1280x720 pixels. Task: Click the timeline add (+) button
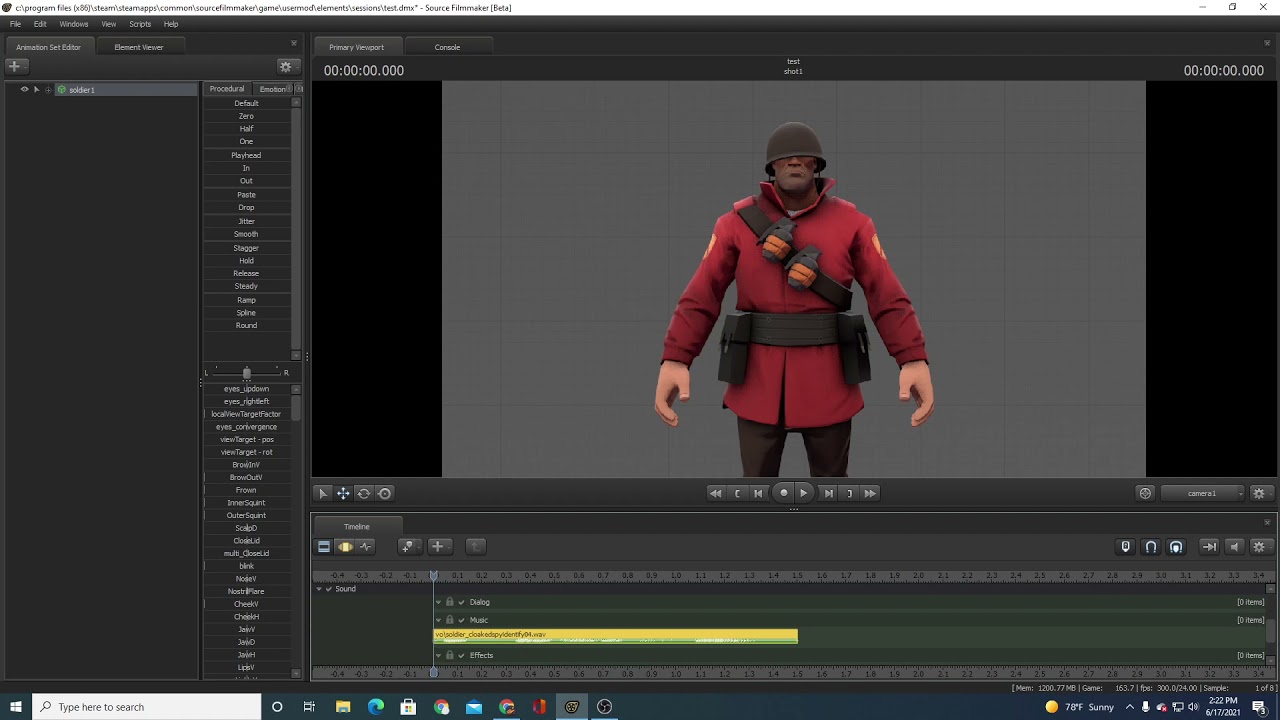click(x=438, y=546)
